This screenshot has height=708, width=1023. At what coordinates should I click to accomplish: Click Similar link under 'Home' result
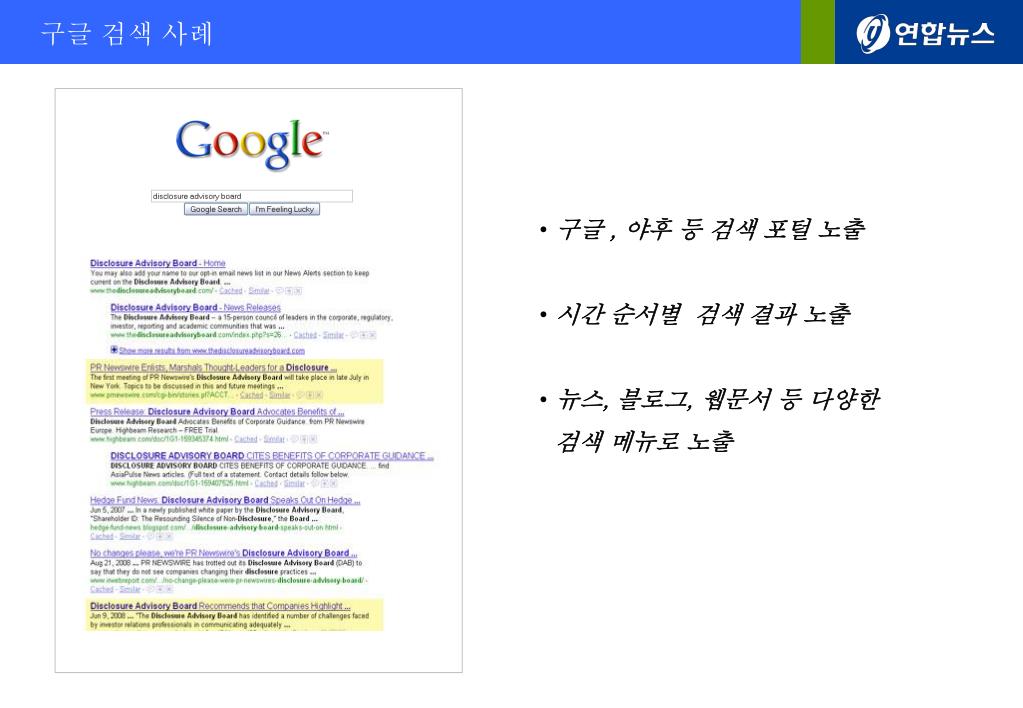tap(259, 291)
